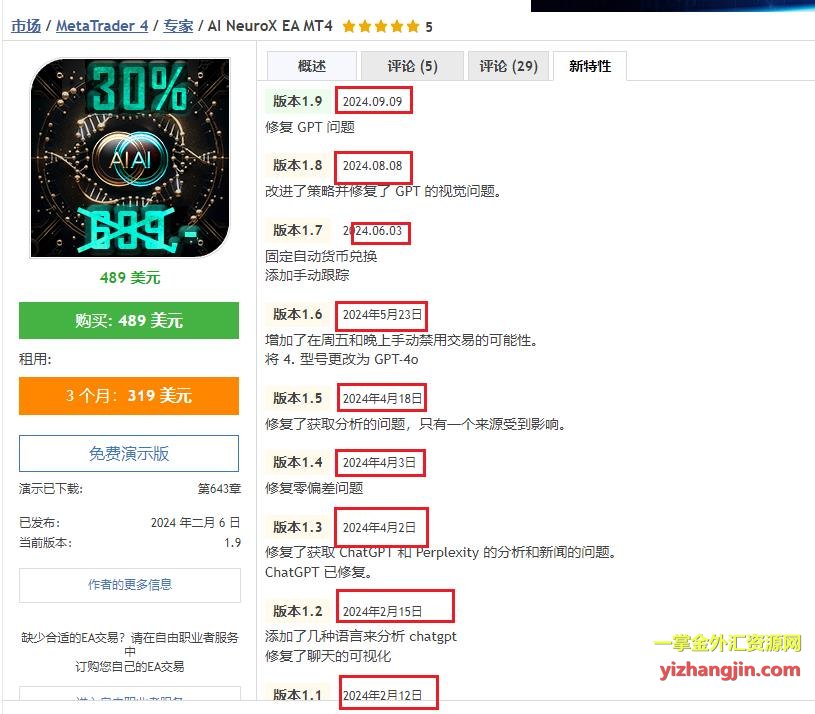Click the green 购买: 489 美元 button

click(x=129, y=321)
